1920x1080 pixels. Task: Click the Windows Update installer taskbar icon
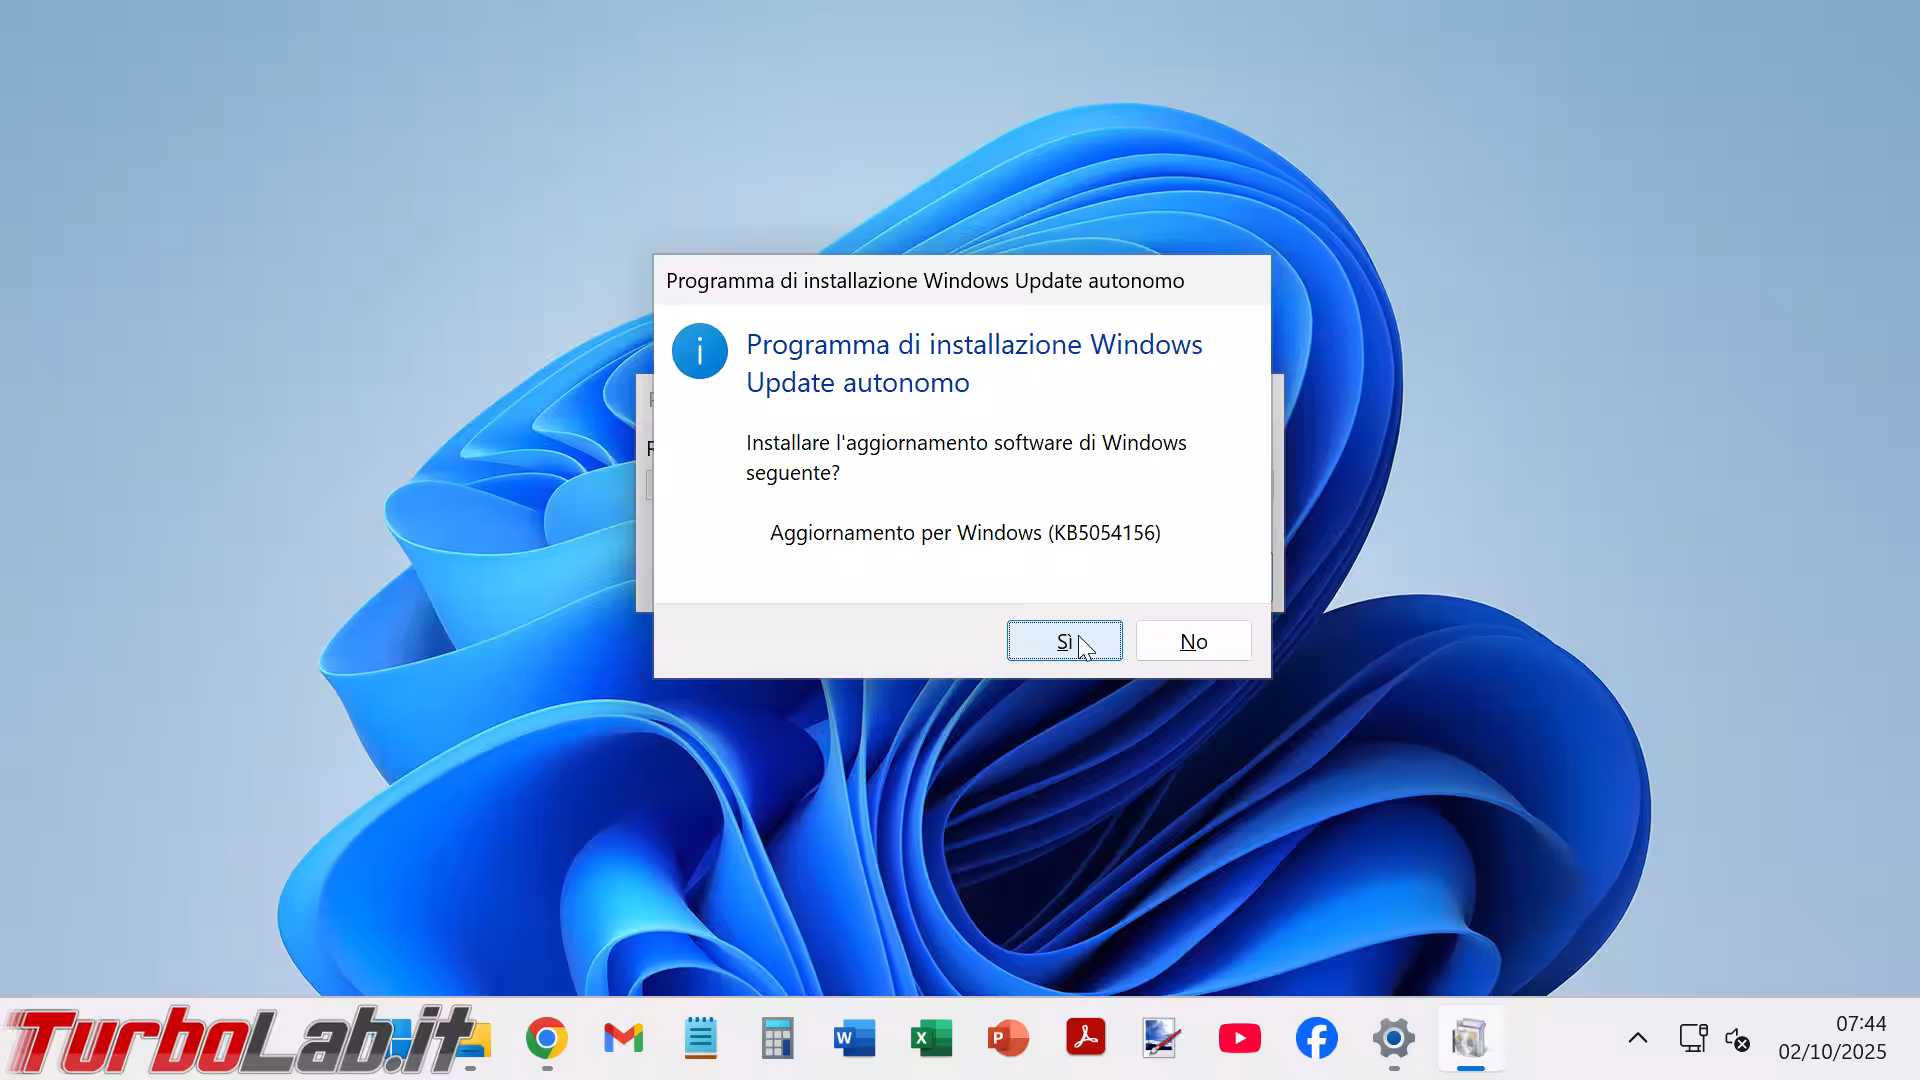point(1470,1039)
